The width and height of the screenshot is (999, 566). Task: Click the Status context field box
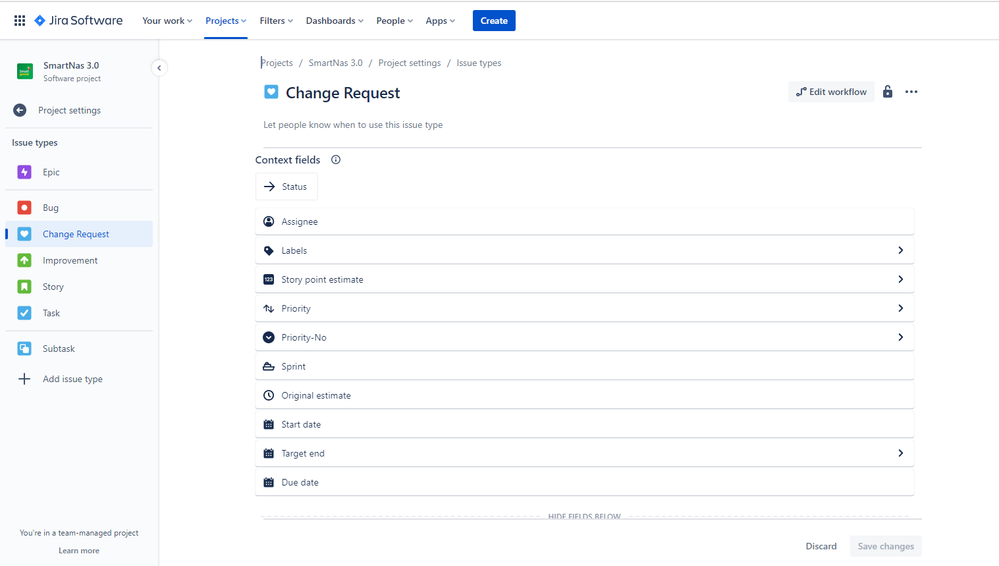[x=287, y=187]
